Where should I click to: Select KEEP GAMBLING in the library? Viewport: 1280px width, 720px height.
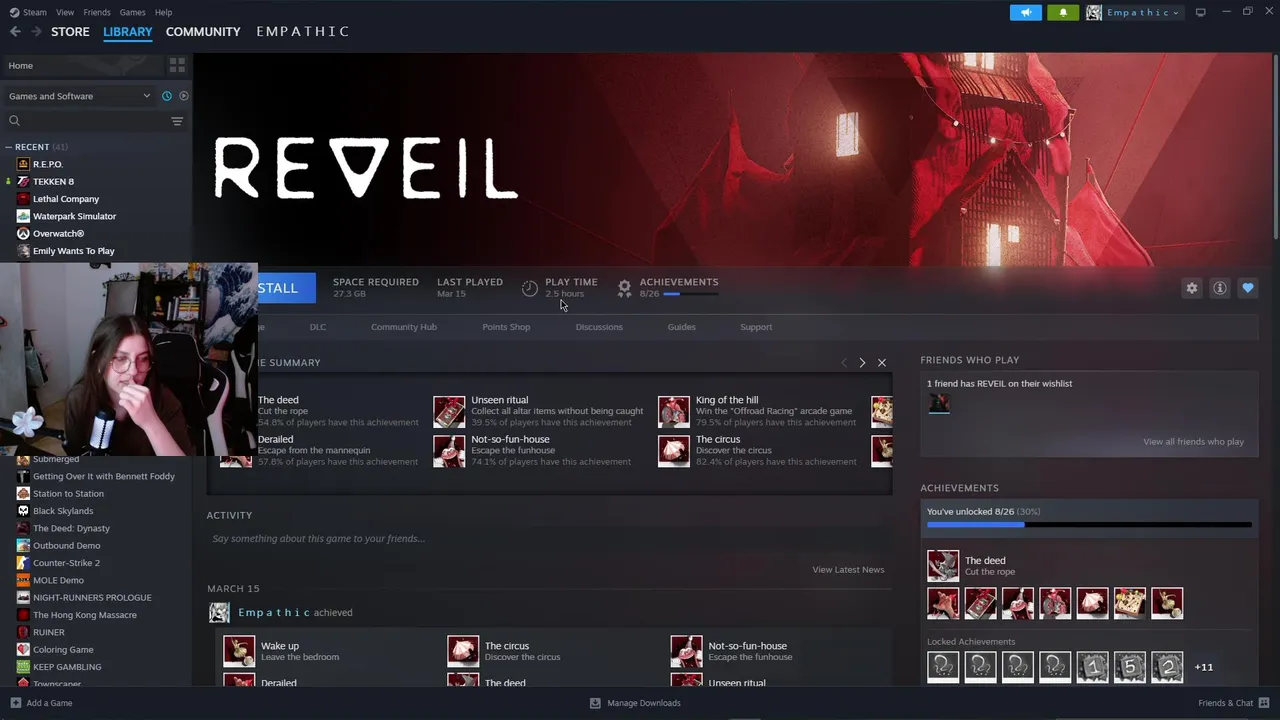(x=67, y=667)
